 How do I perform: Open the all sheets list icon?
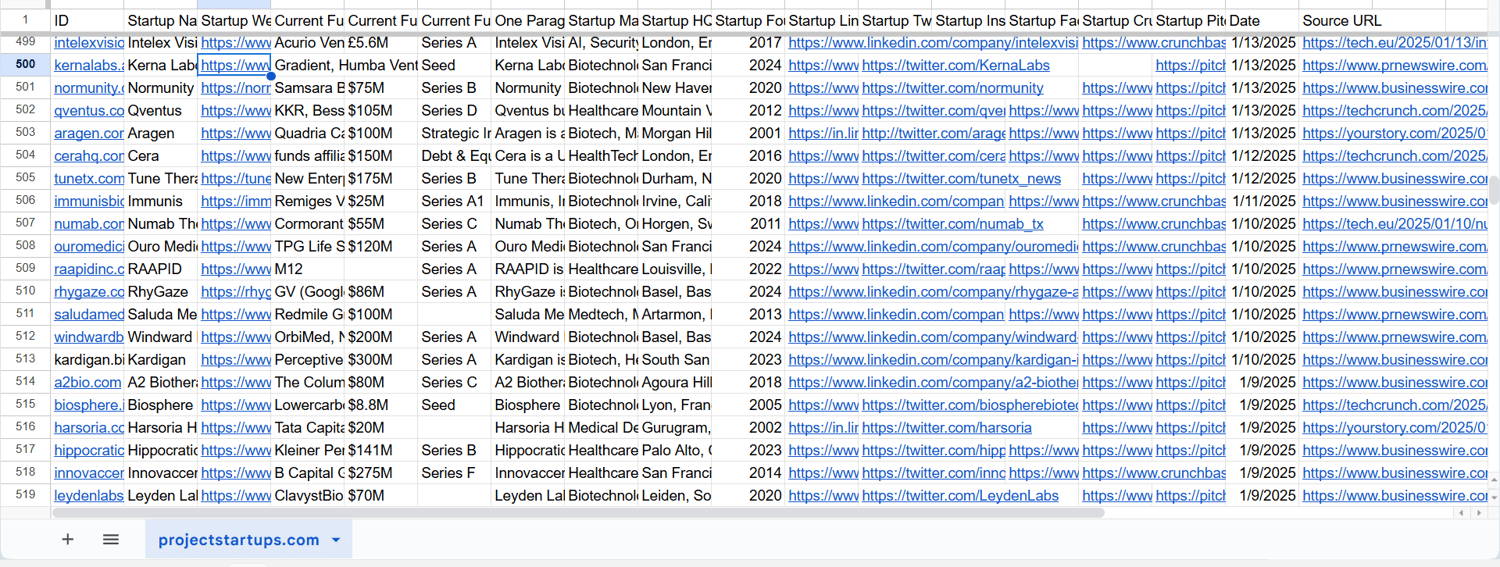point(111,540)
